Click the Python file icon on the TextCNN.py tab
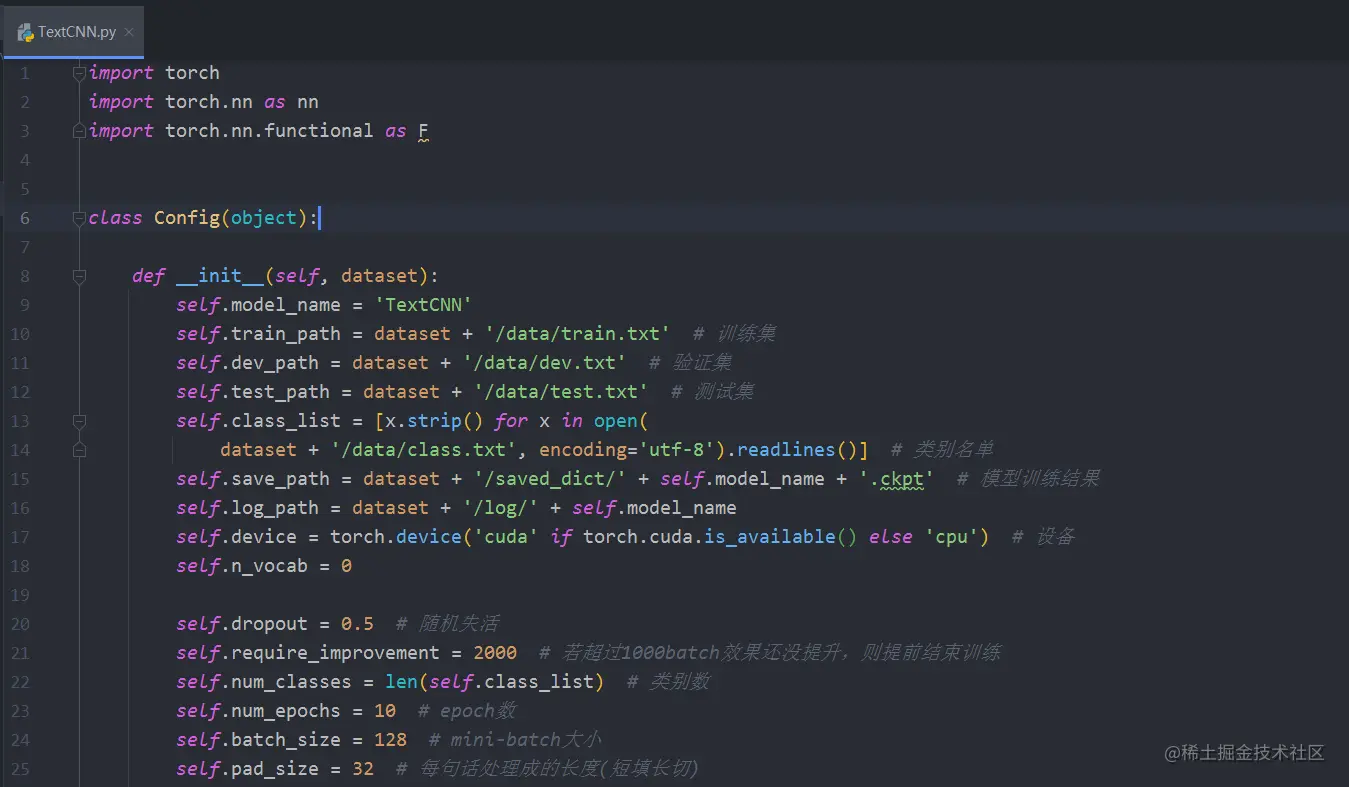The height and width of the screenshot is (787, 1349). [26, 32]
